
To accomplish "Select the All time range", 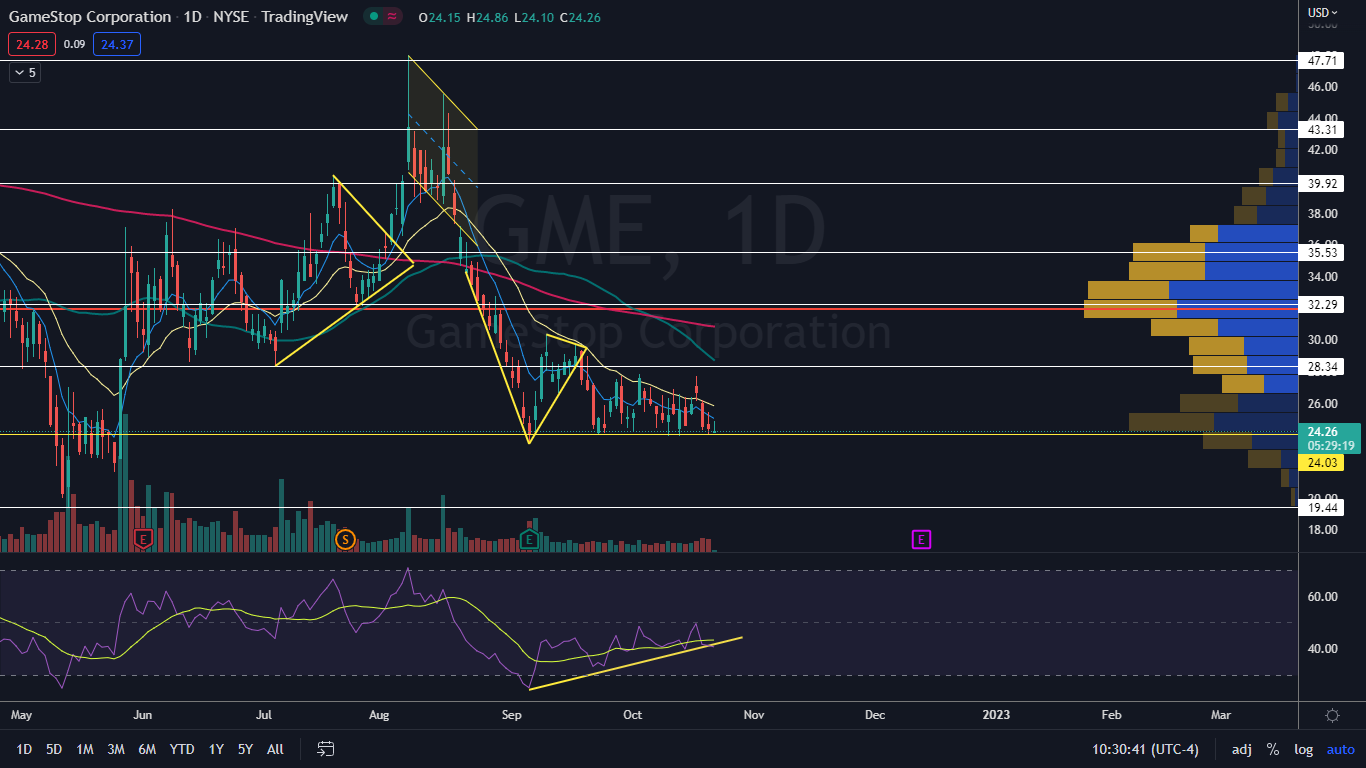I will (275, 749).
